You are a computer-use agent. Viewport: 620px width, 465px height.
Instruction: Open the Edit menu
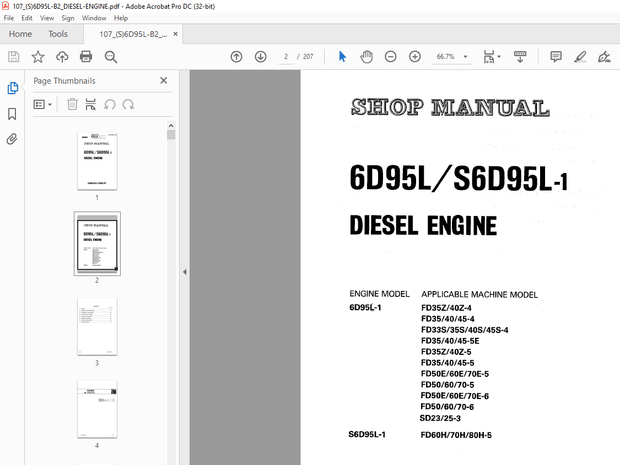tap(27, 18)
